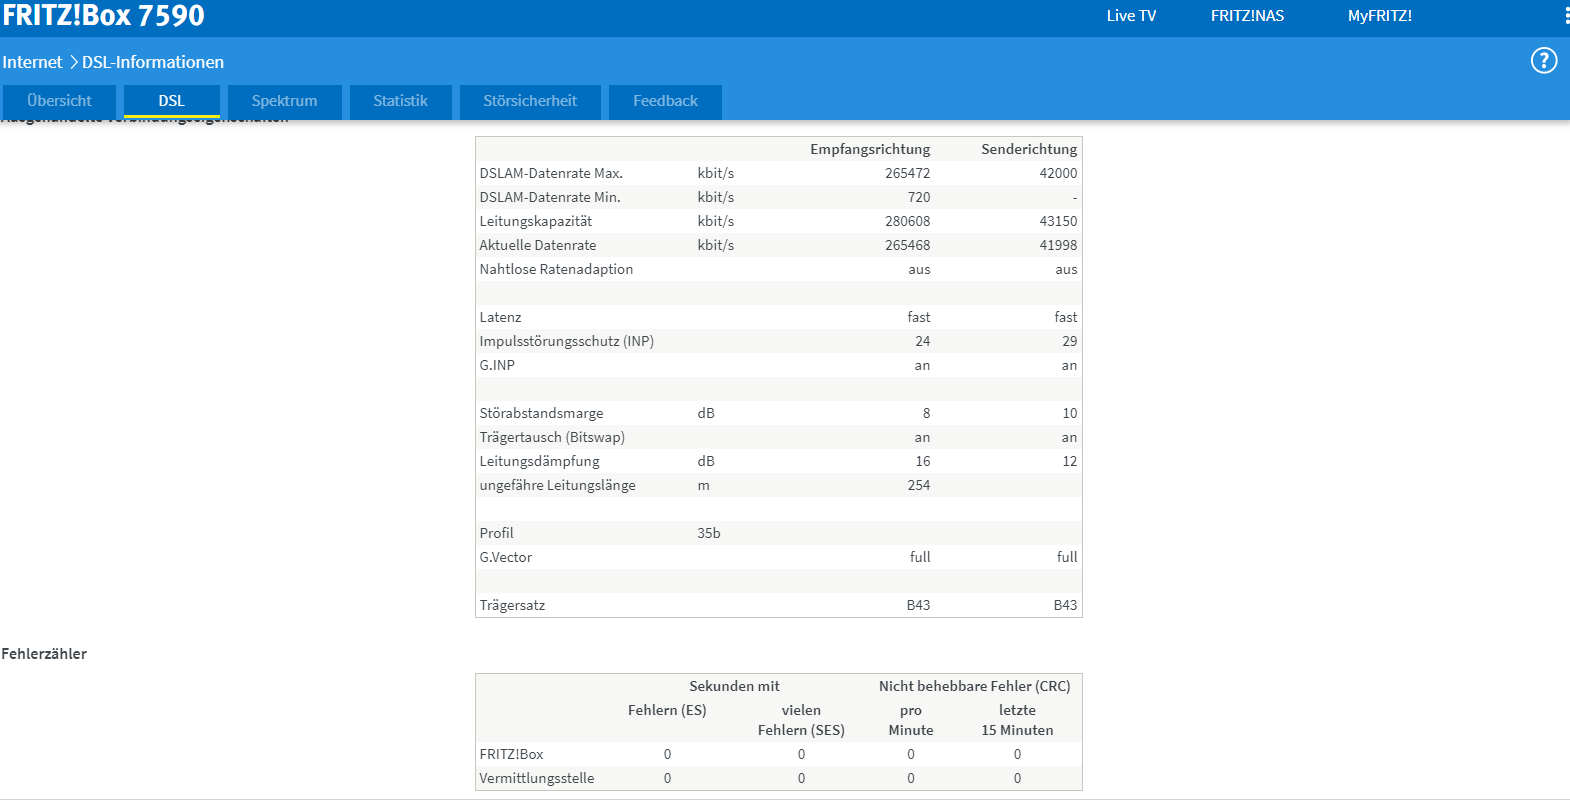Screen dimensions: 1570x801
Task: Open the help question mark icon
Action: (x=1544, y=61)
